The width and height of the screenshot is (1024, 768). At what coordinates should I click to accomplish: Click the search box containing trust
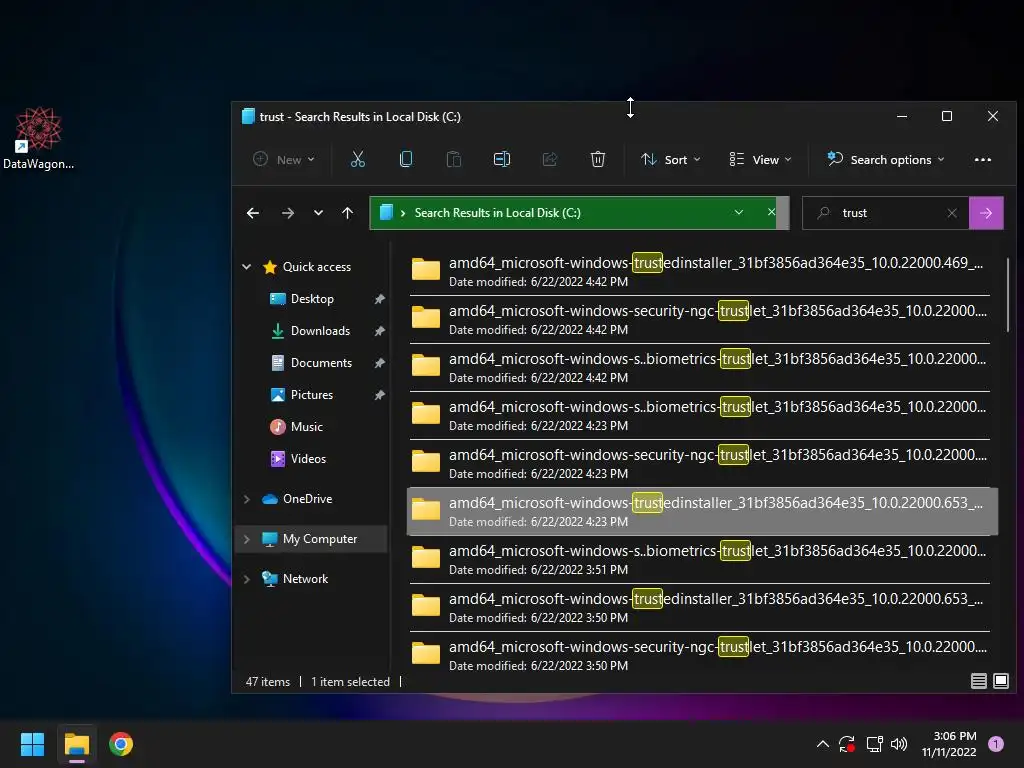(x=885, y=213)
